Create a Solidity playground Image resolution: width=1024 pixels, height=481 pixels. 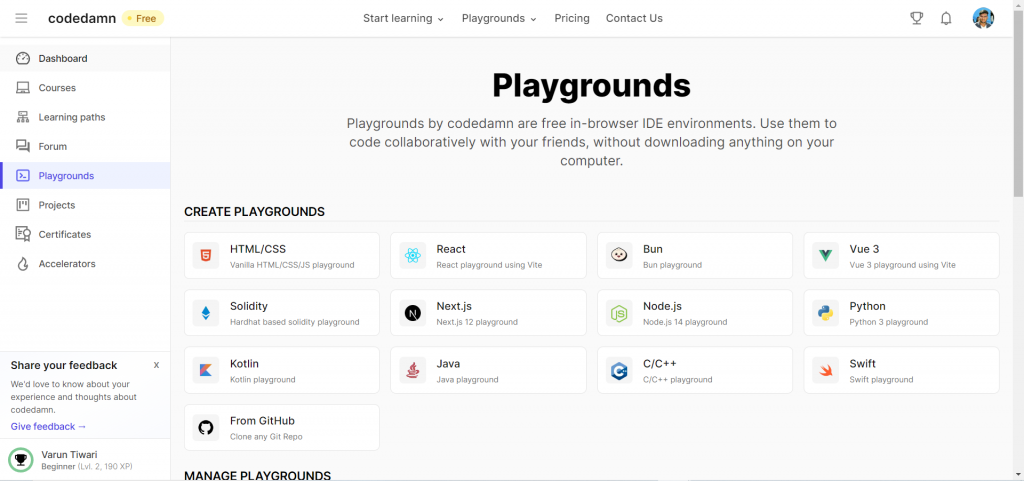[x=282, y=313]
